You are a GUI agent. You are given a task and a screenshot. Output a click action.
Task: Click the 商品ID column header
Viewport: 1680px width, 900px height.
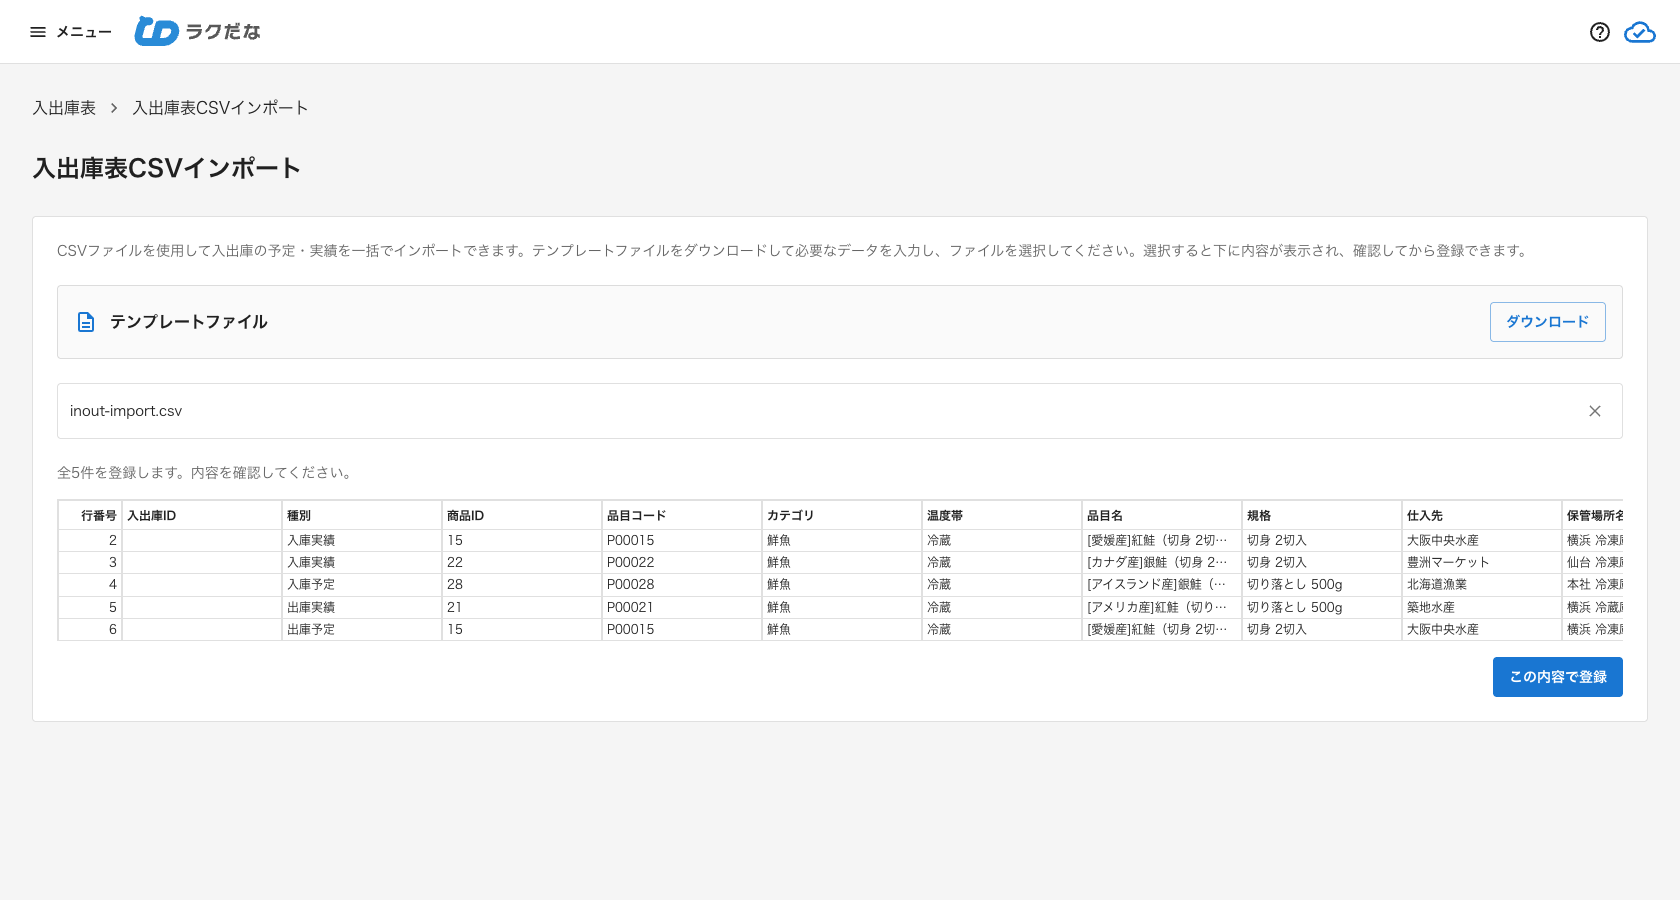click(x=522, y=516)
